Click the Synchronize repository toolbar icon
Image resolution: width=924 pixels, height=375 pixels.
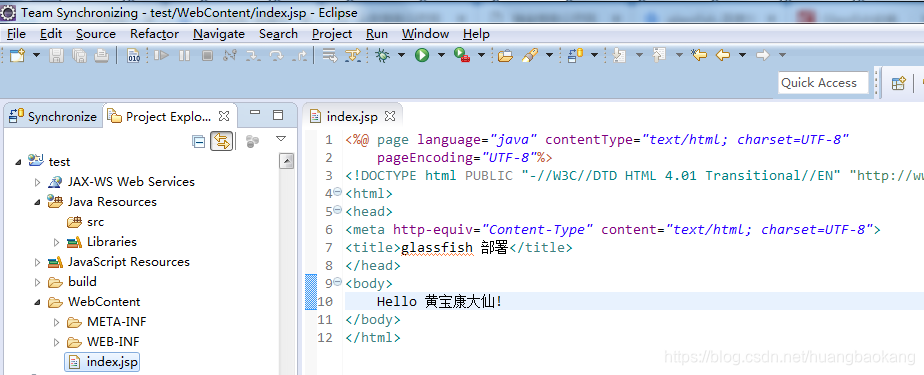(x=575, y=55)
